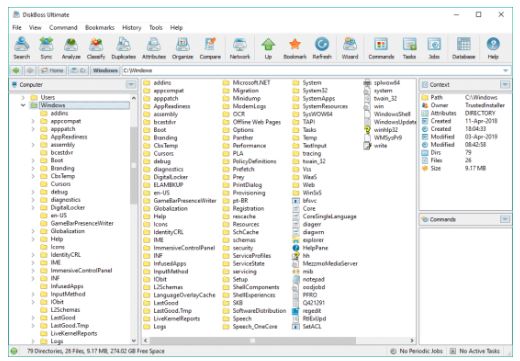520x361 pixels.
Task: Open the Tasks toolbar icon
Action: [409, 48]
